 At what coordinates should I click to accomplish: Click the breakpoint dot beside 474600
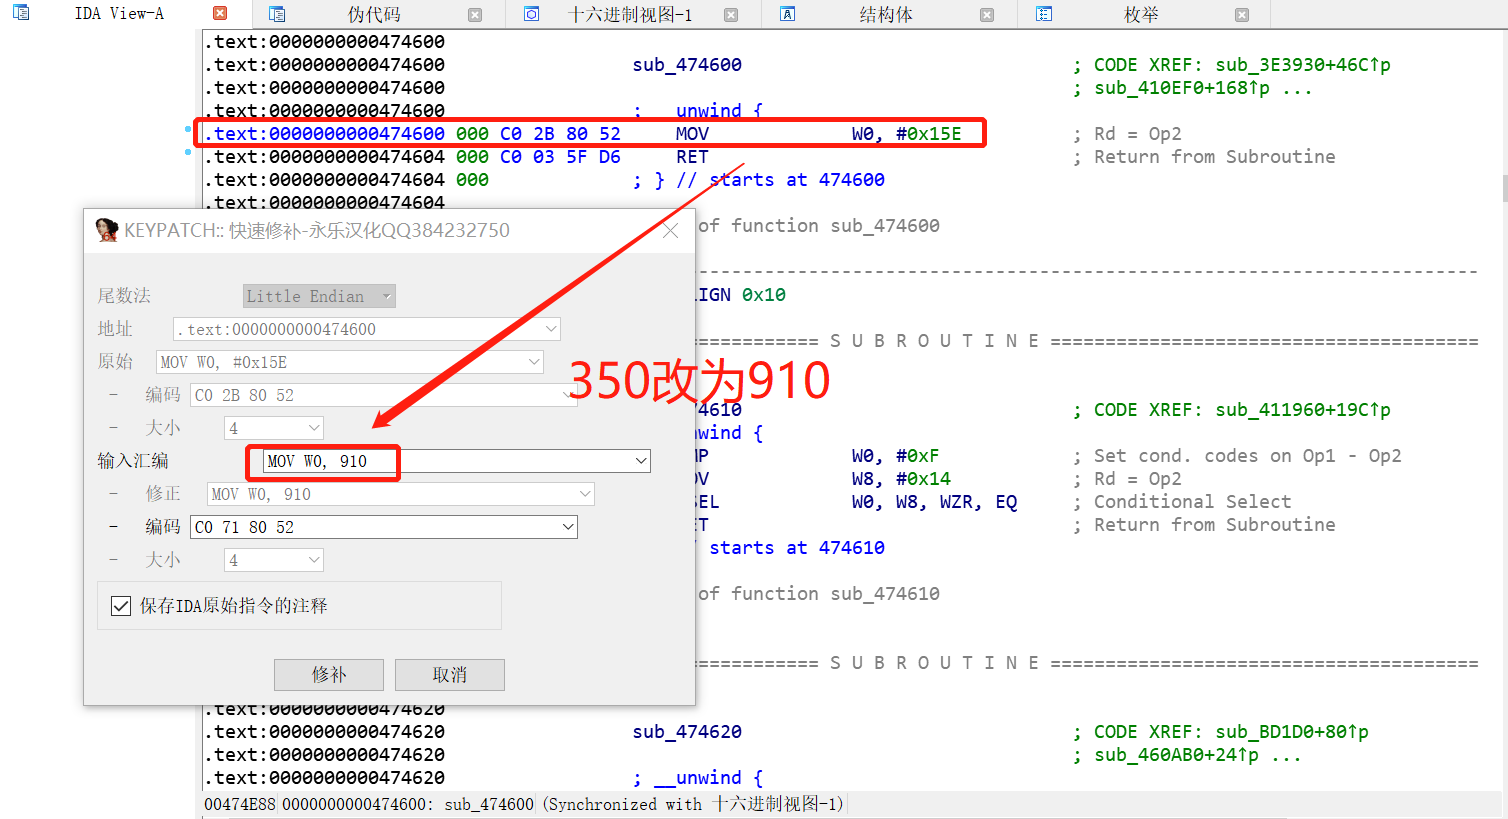click(x=187, y=129)
